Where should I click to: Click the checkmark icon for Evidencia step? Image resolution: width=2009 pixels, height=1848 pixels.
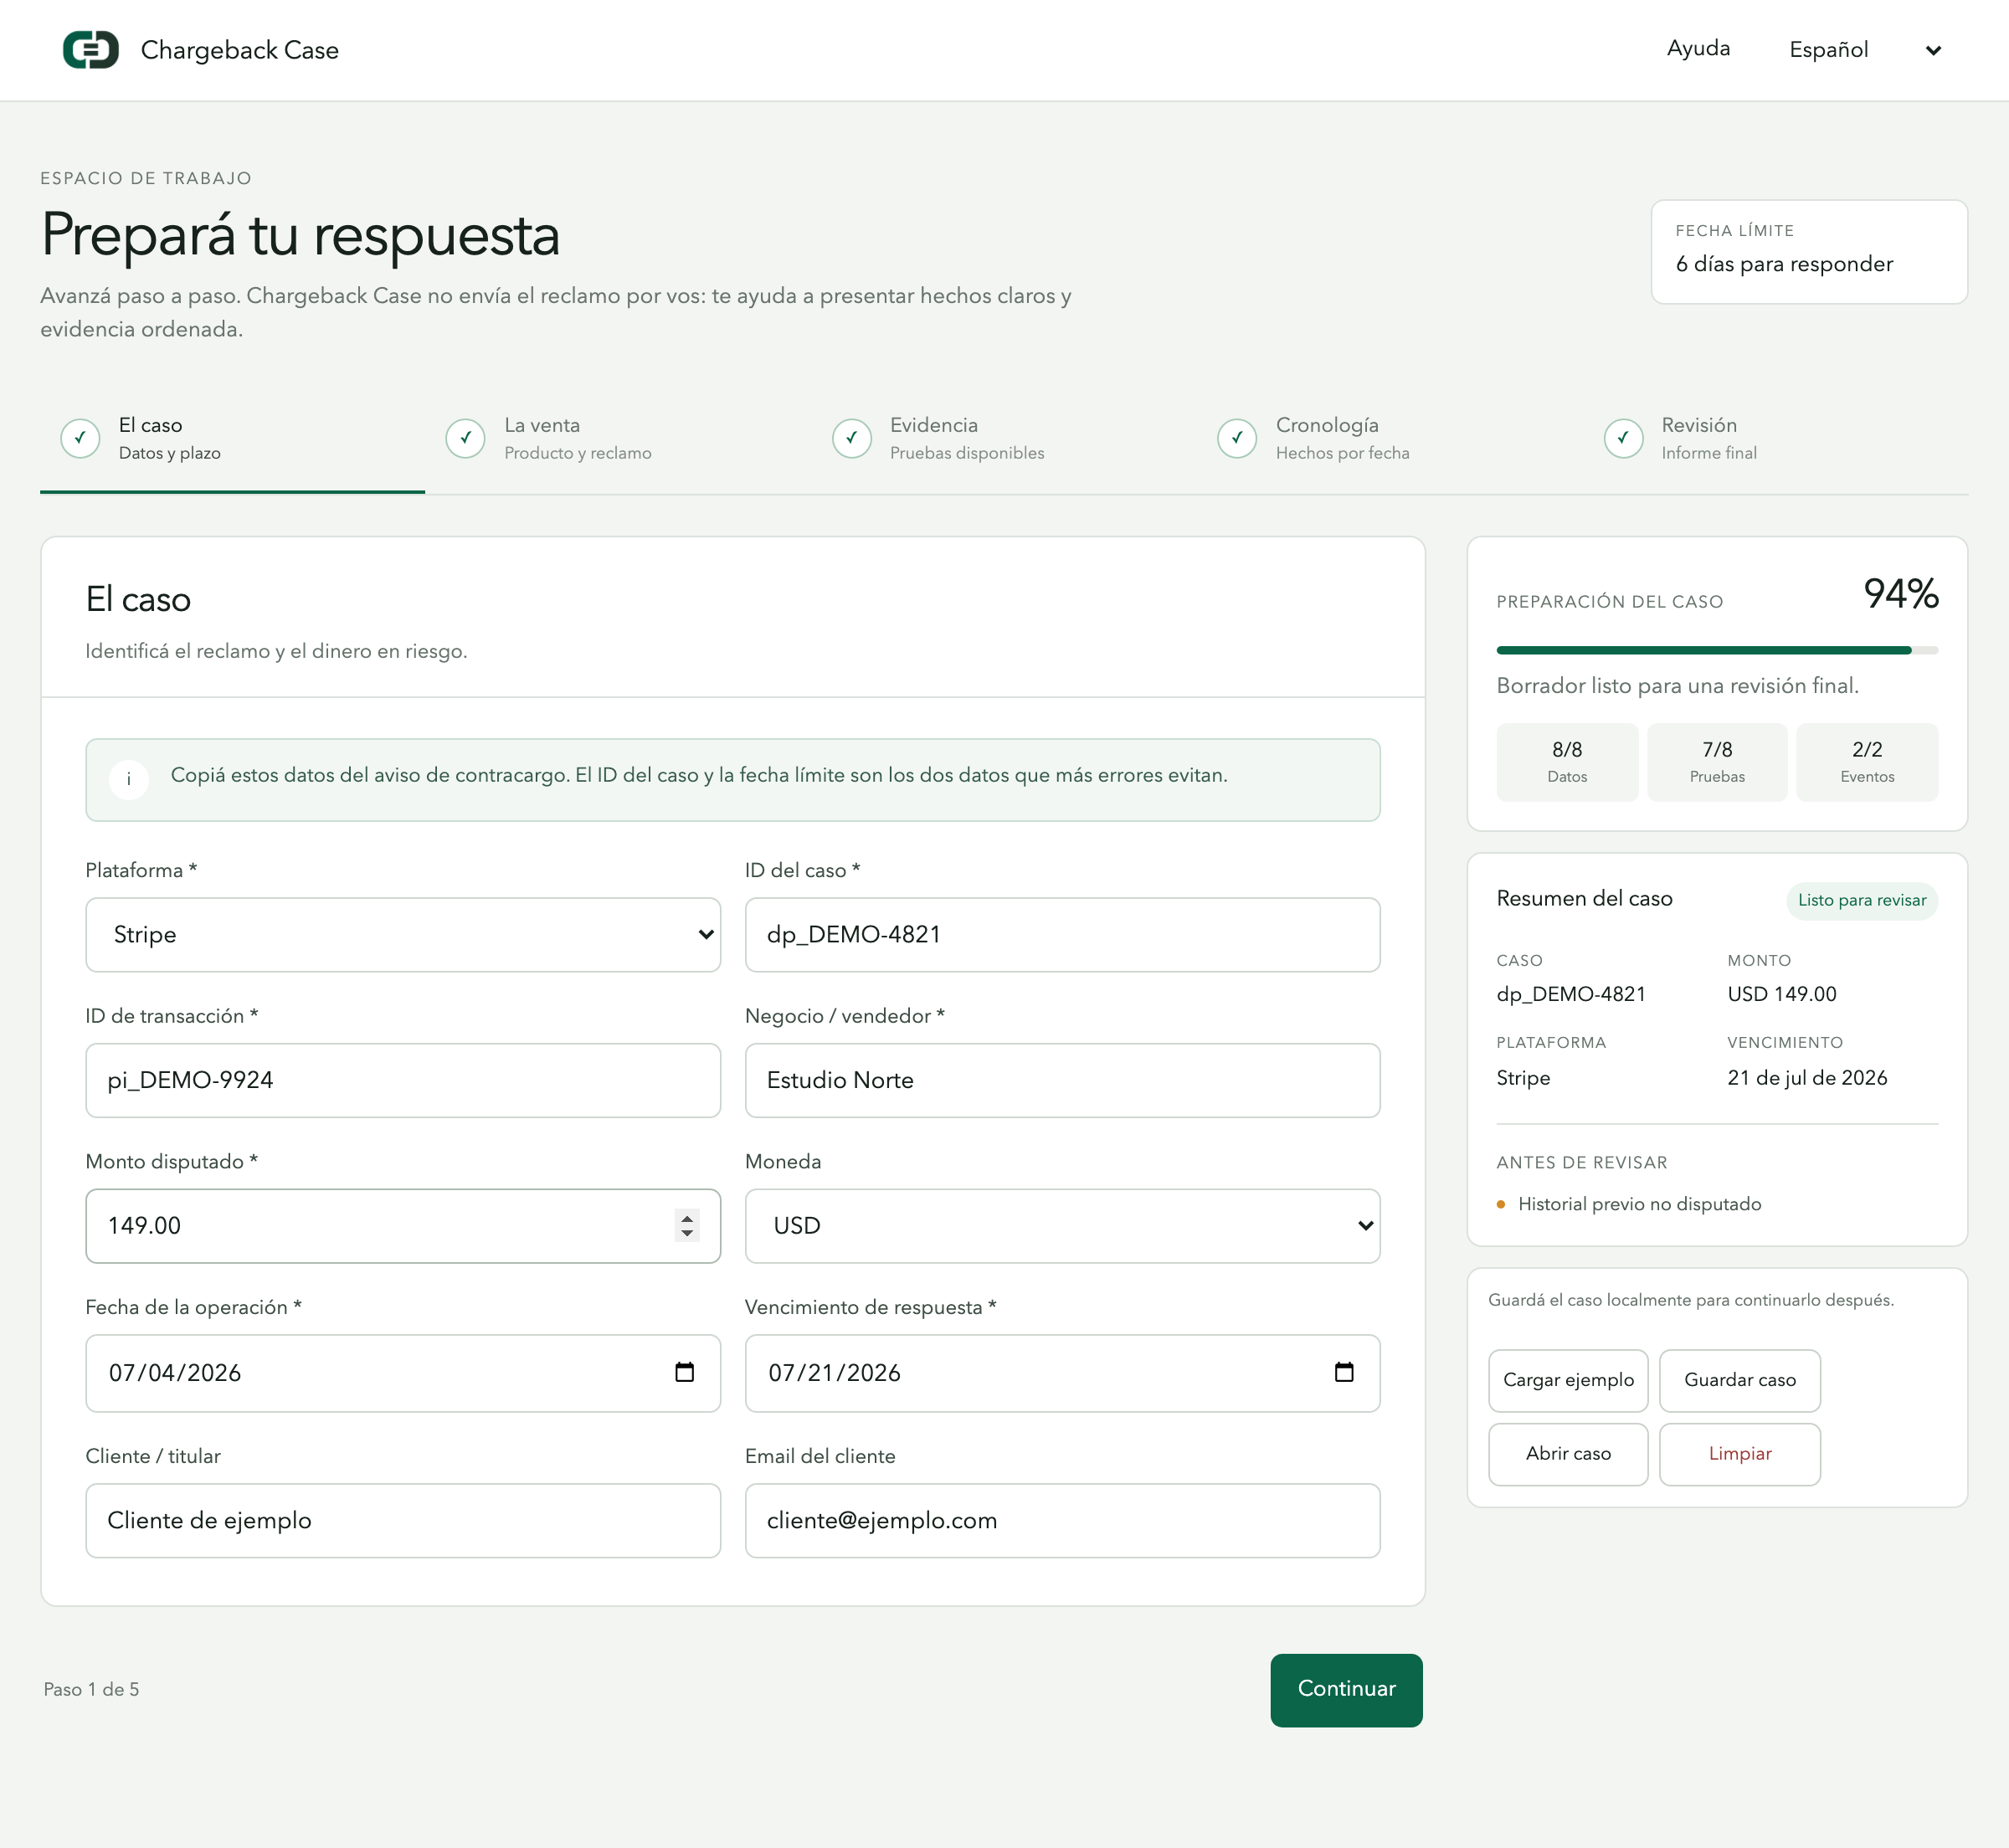coord(851,438)
